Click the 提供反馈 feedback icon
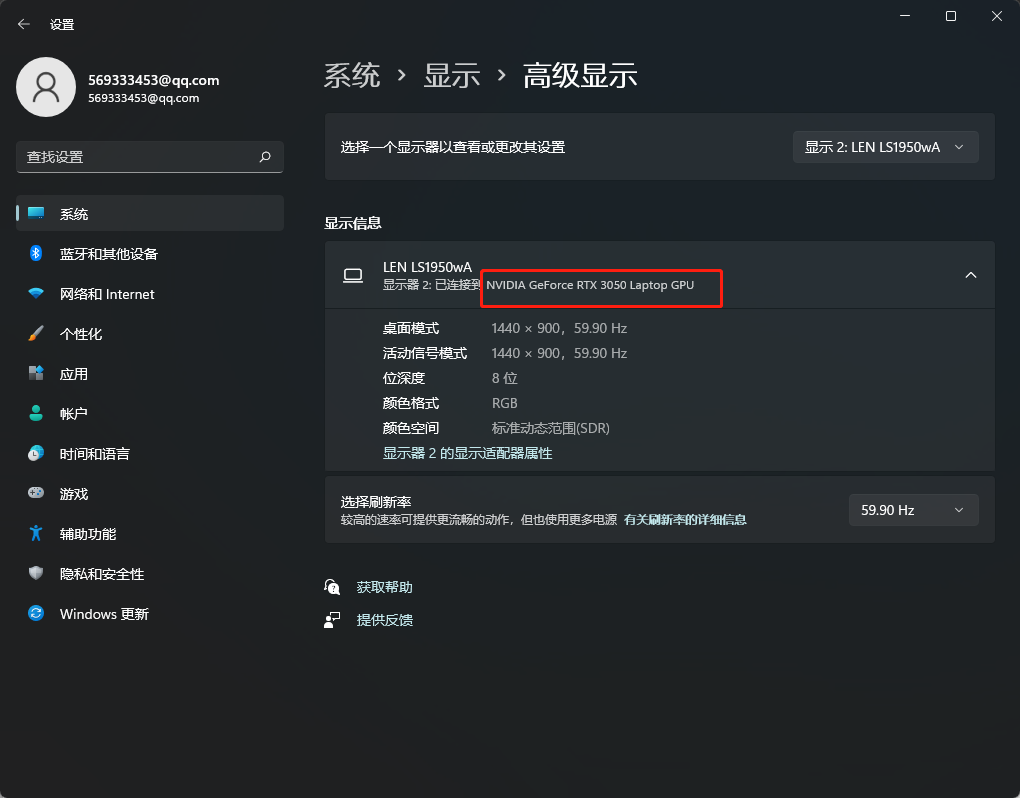 point(332,620)
